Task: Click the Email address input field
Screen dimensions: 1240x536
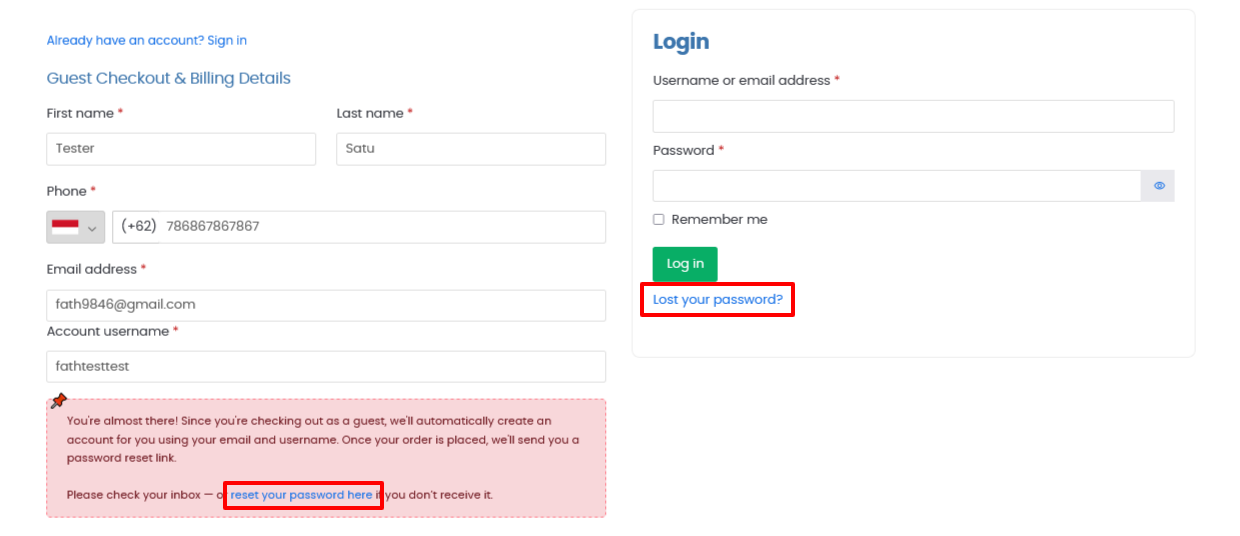Action: 325,305
